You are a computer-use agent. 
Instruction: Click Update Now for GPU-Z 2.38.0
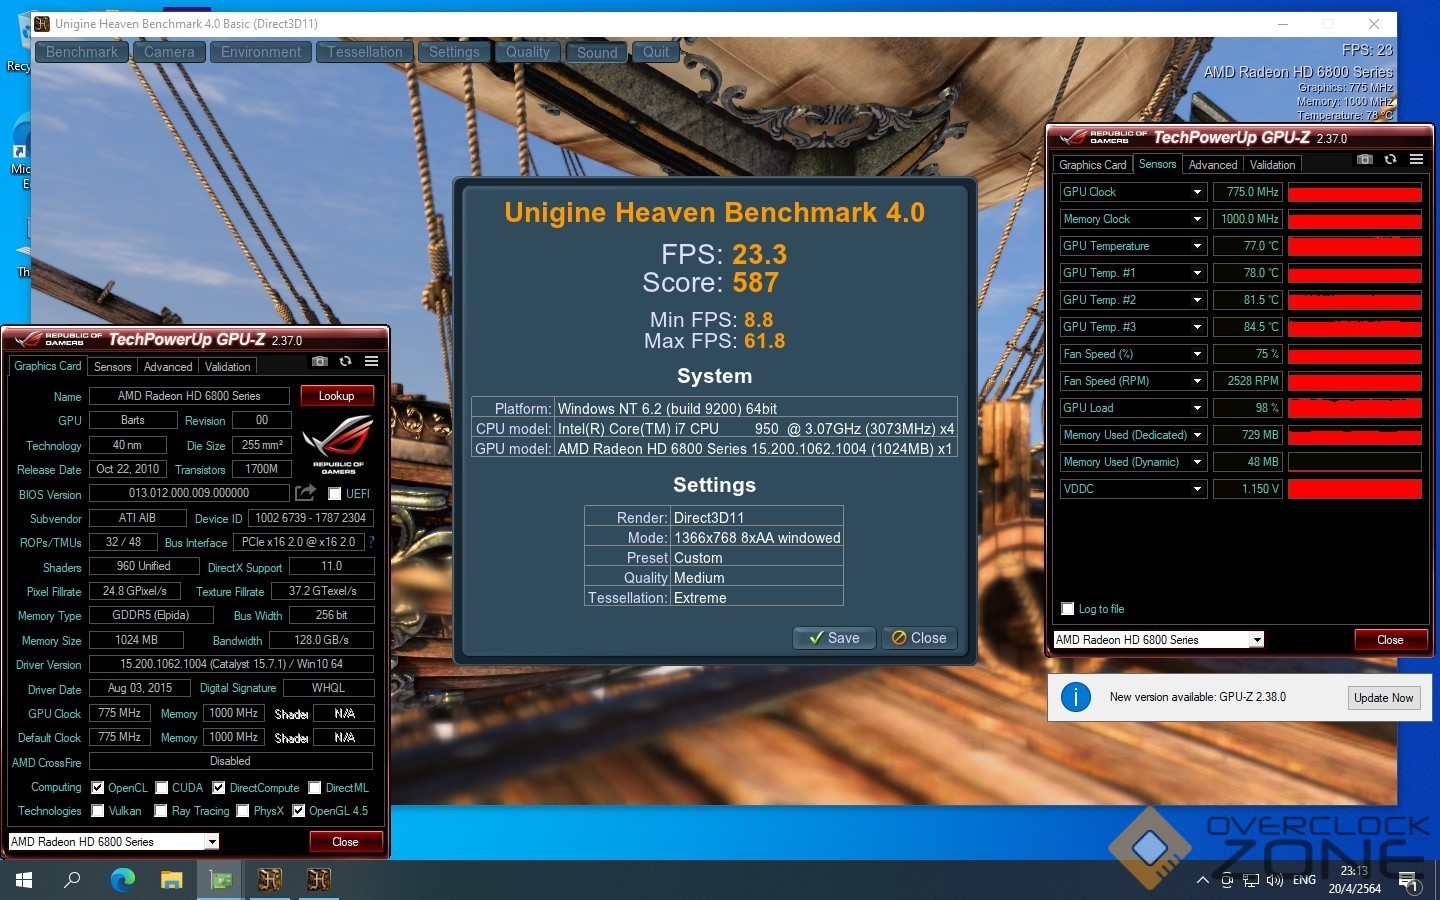[1384, 698]
